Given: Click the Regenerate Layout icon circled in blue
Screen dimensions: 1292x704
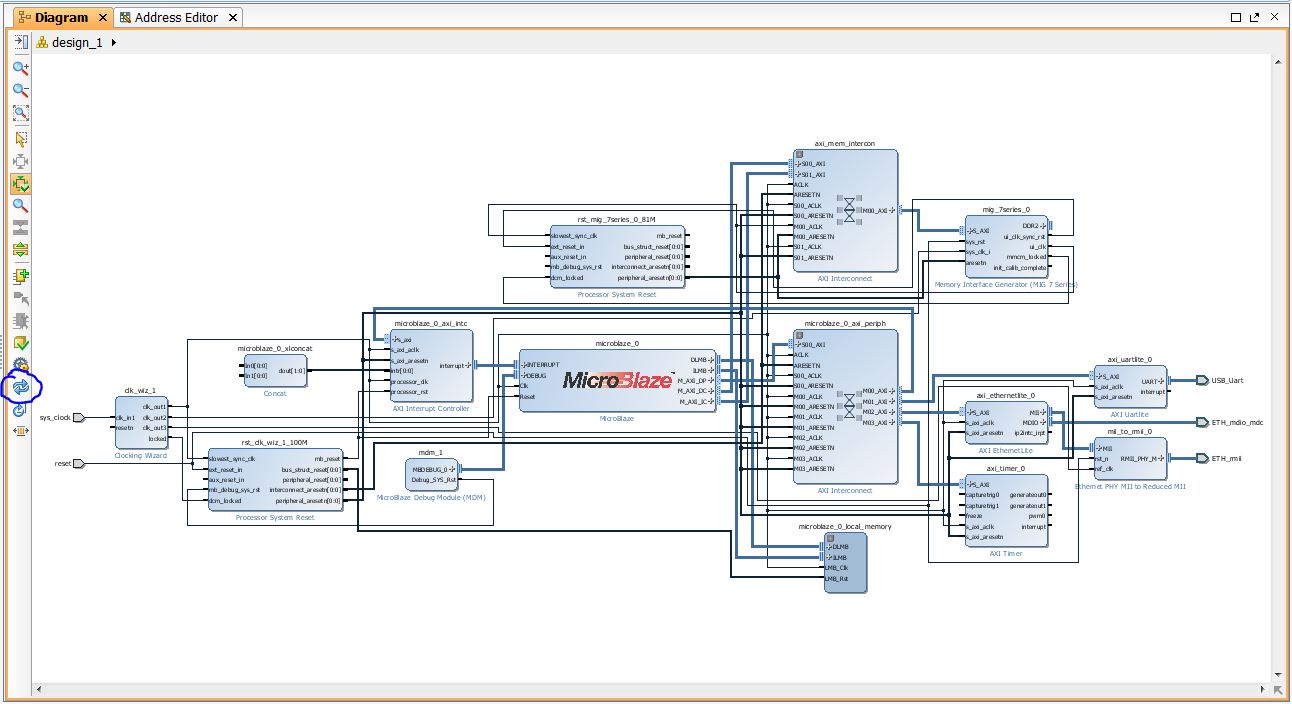Looking at the screenshot, I should click(20, 387).
